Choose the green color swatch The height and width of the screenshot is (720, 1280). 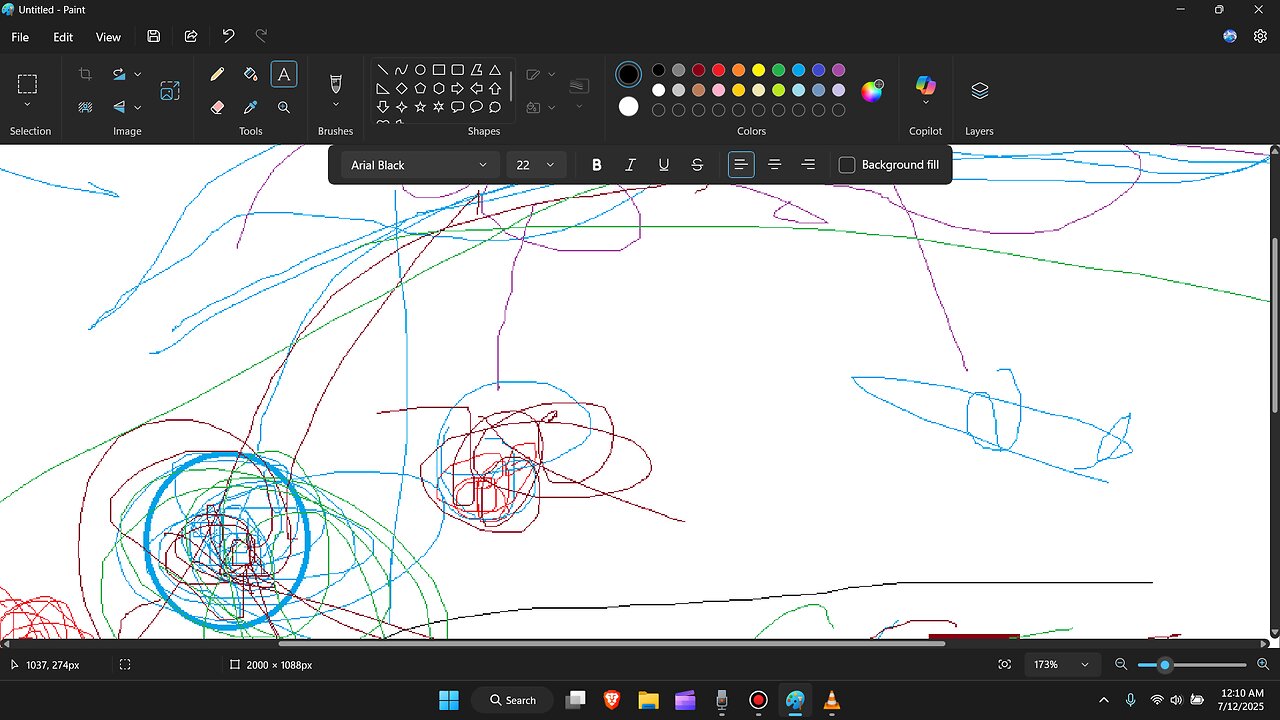pos(778,70)
